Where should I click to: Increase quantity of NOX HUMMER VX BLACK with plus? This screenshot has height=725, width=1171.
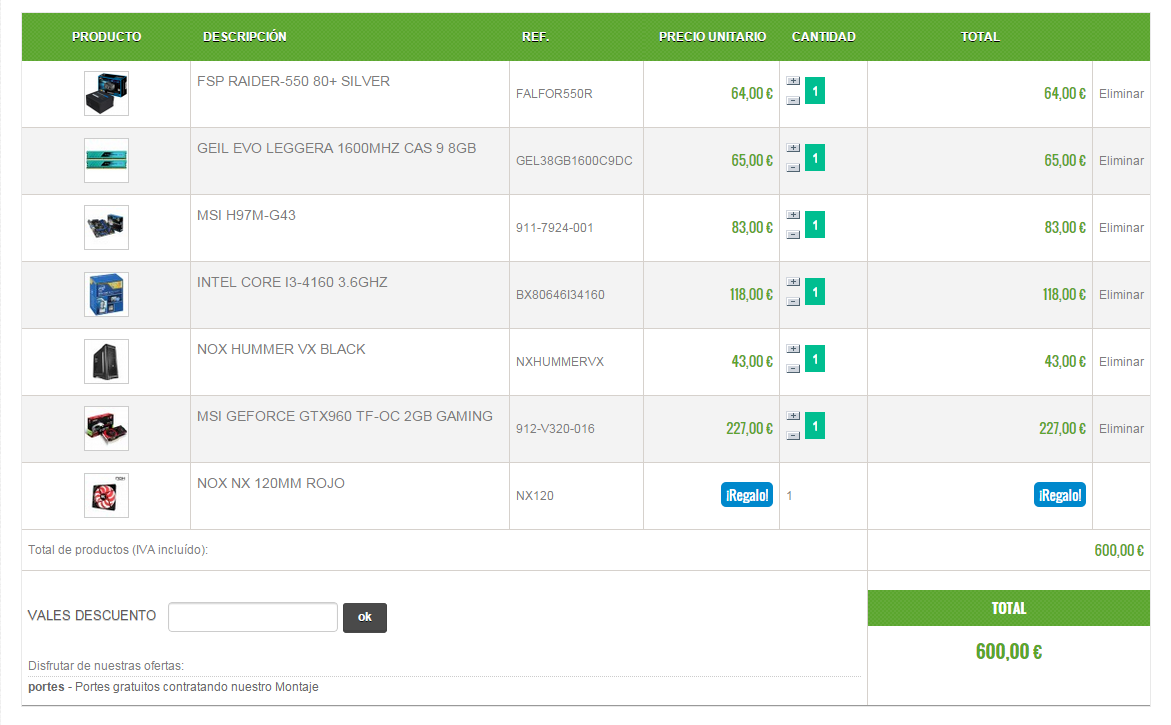[793, 349]
